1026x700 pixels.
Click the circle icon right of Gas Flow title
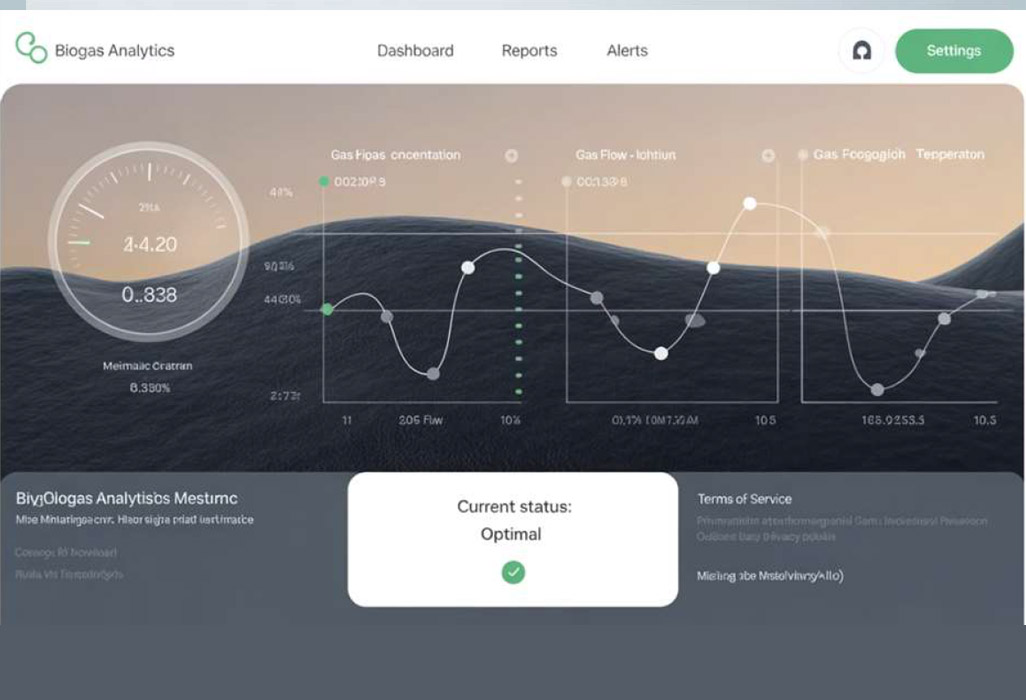click(x=768, y=156)
